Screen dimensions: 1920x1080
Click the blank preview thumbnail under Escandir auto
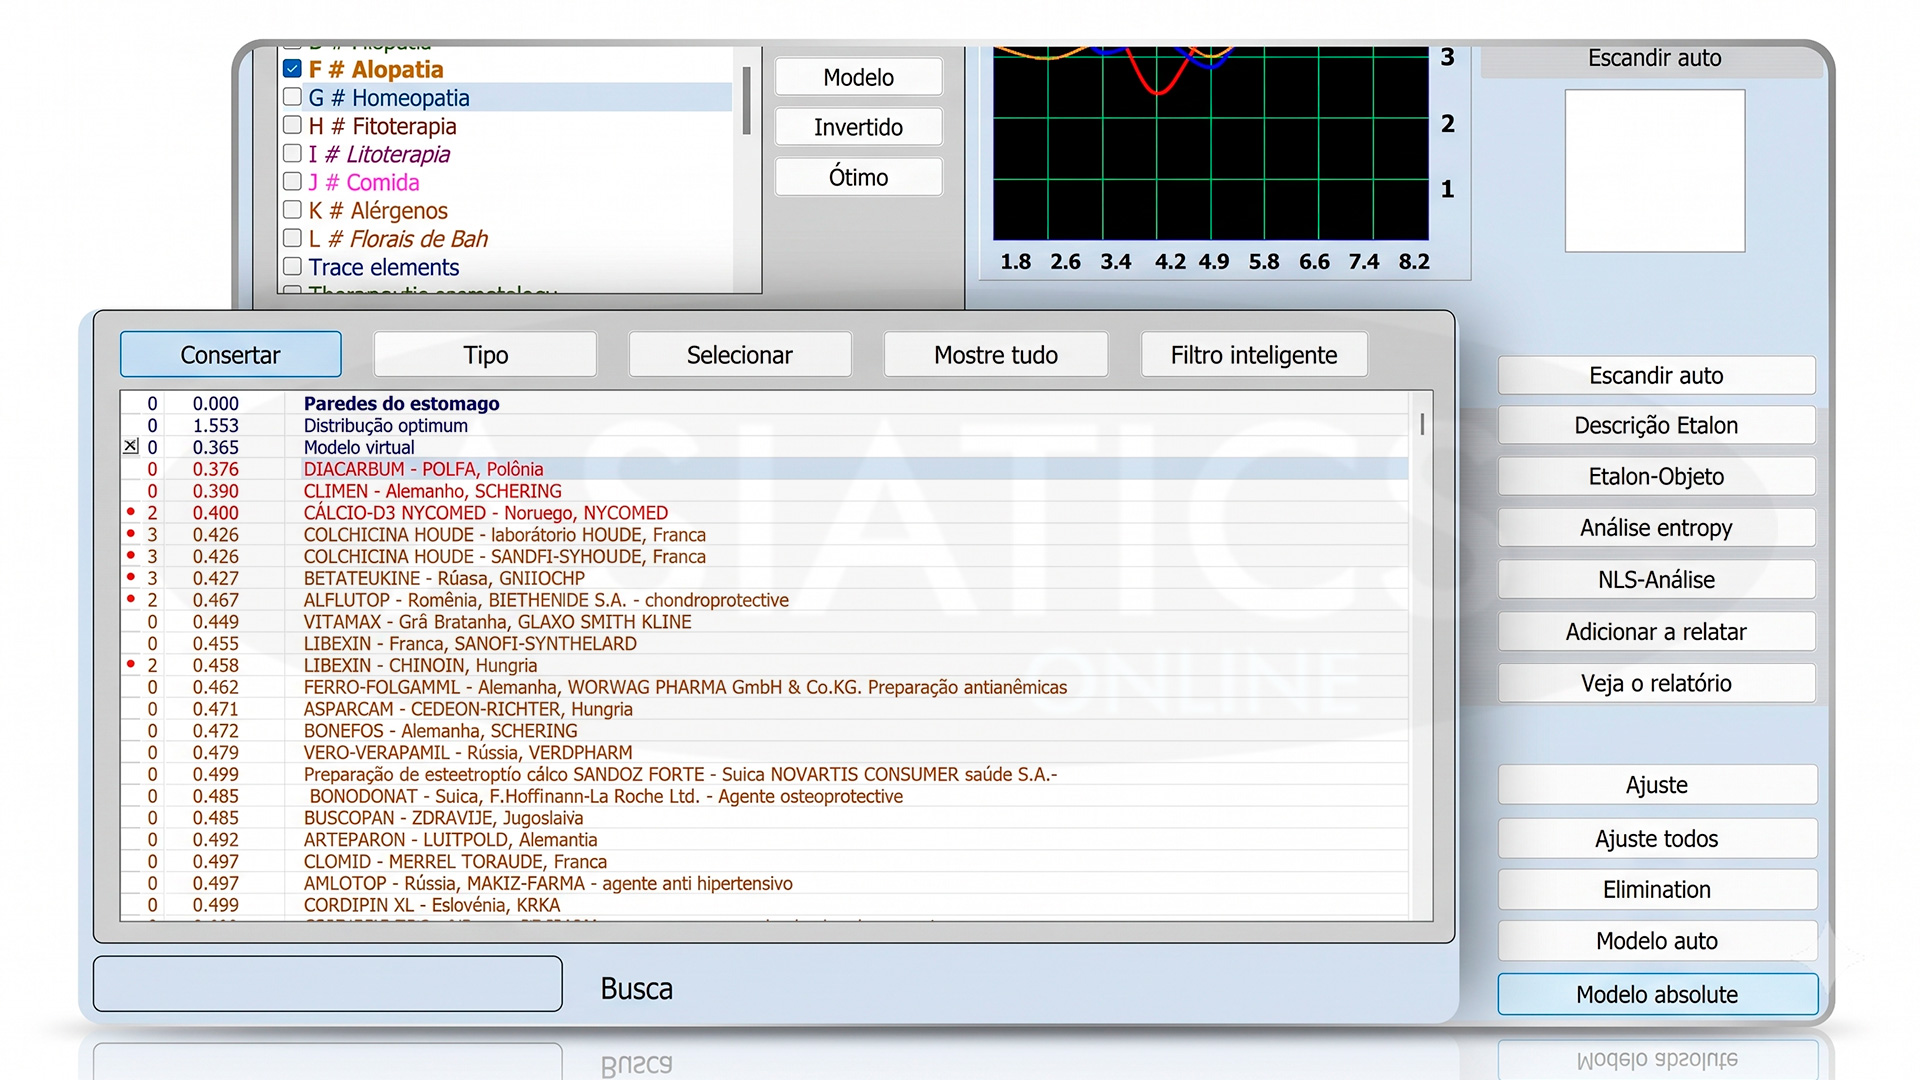[x=1655, y=171]
